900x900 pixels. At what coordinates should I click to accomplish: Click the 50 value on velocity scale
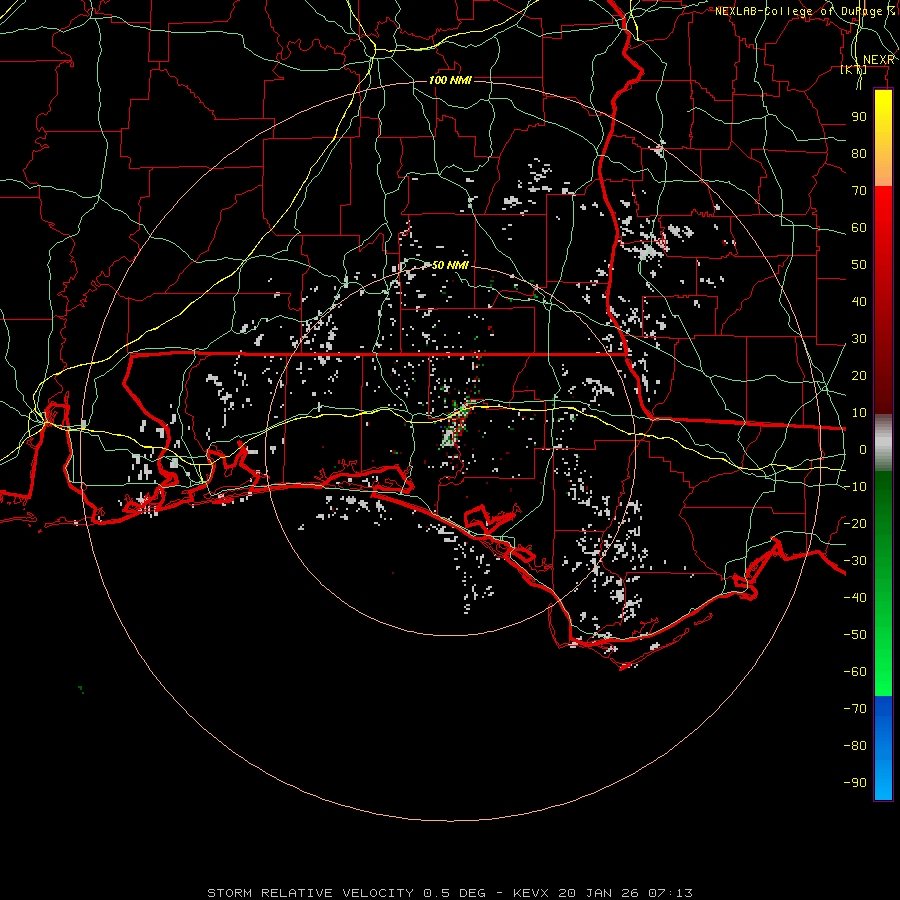859,265
